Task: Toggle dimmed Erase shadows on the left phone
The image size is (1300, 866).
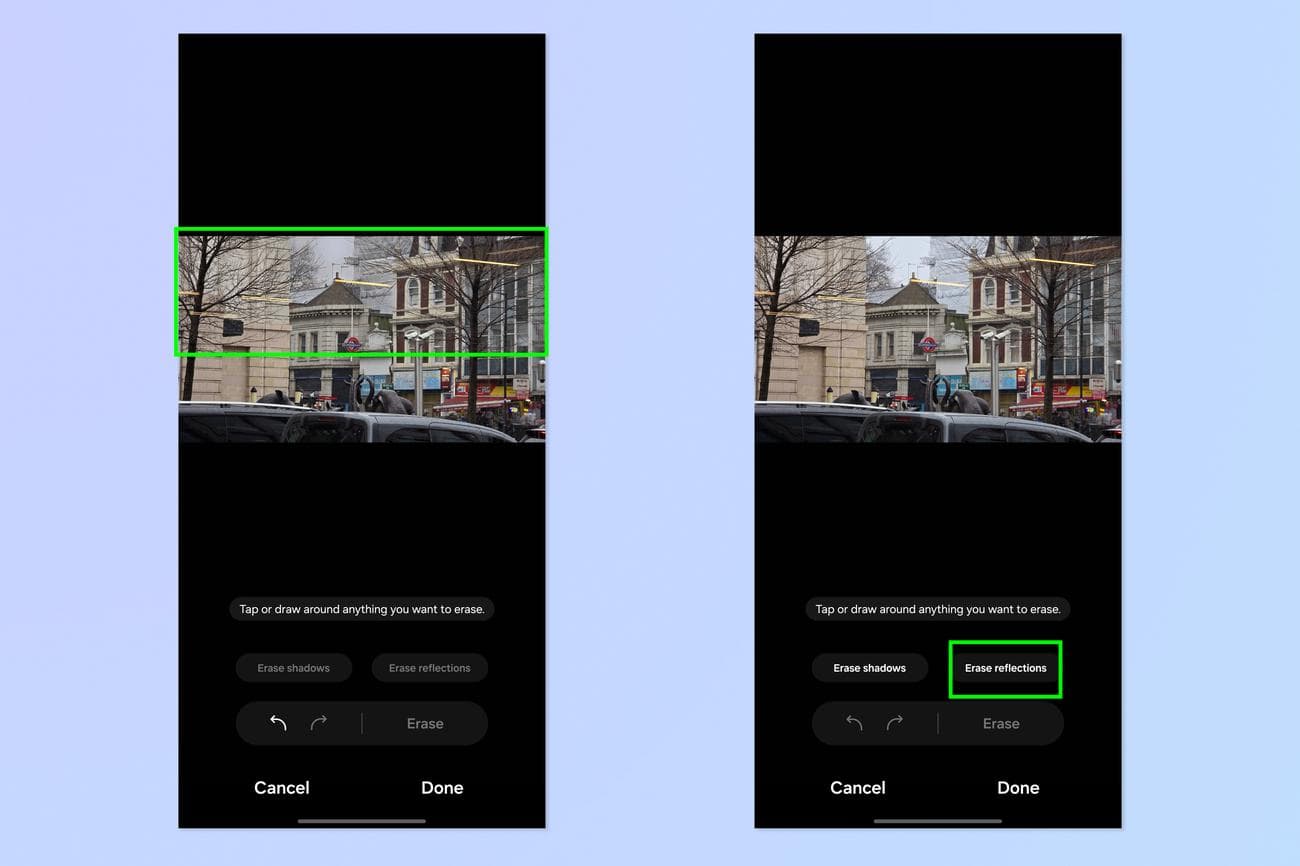Action: tap(294, 668)
